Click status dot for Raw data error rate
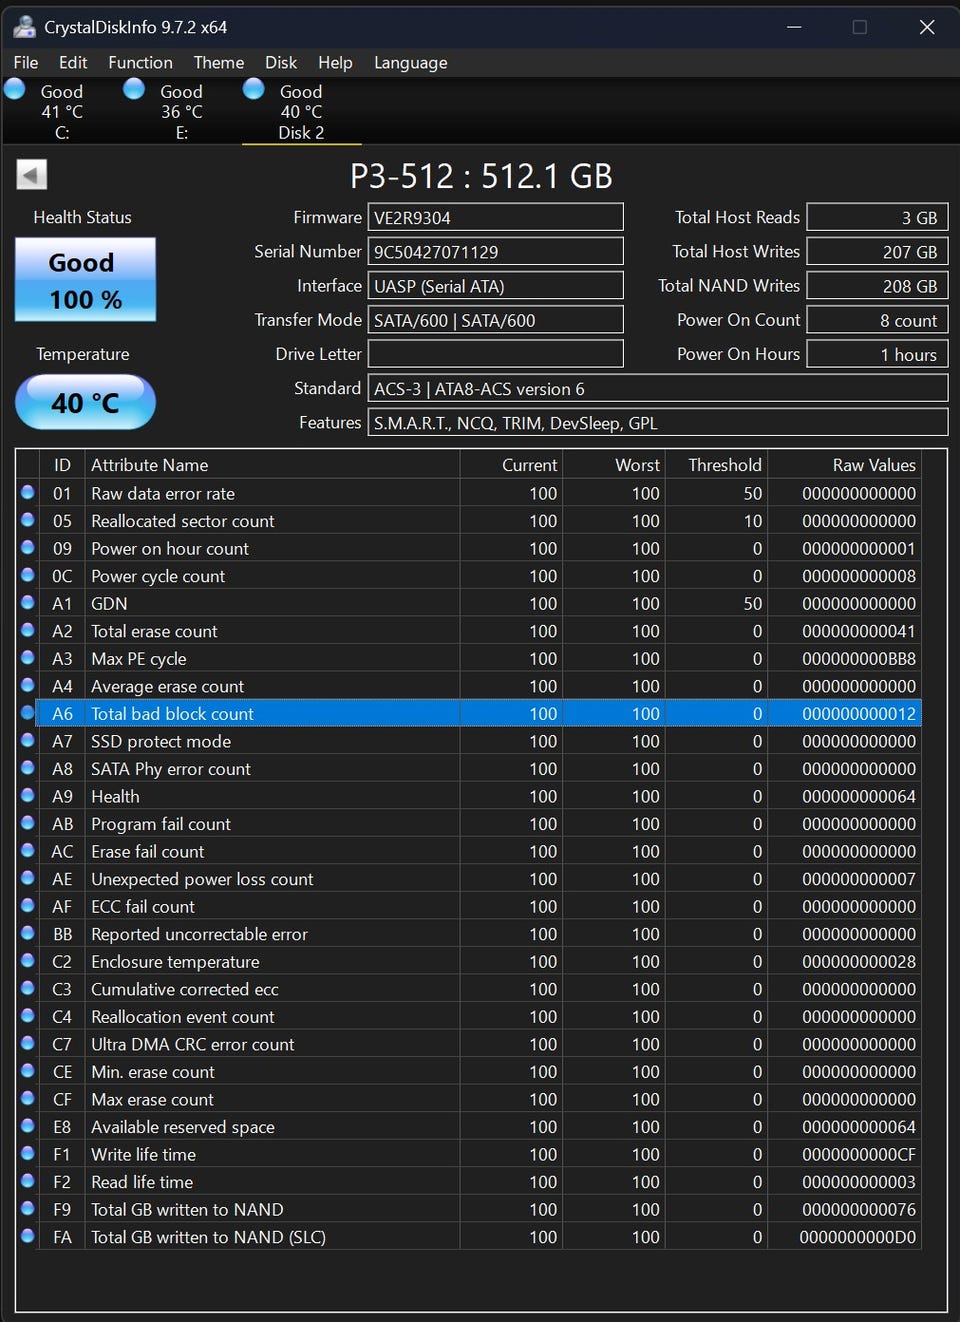The height and width of the screenshot is (1322, 960). click(28, 492)
